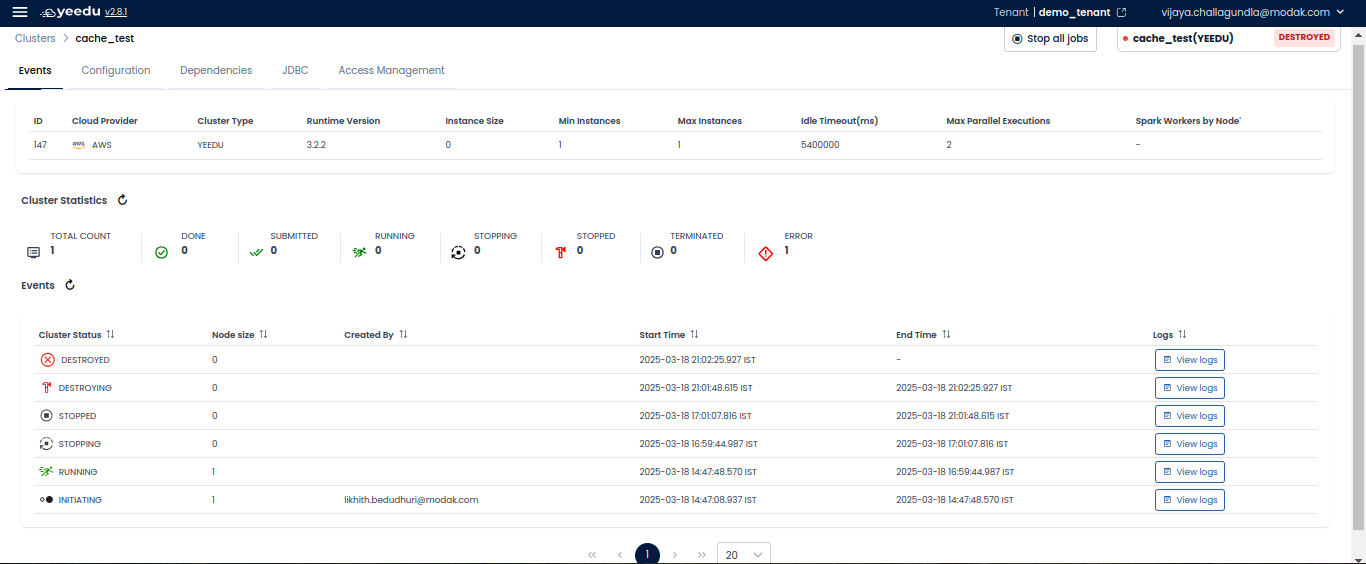Screen dimensions: 1366x564
Task: Click the DESTROYING status icon
Action: coord(46,388)
